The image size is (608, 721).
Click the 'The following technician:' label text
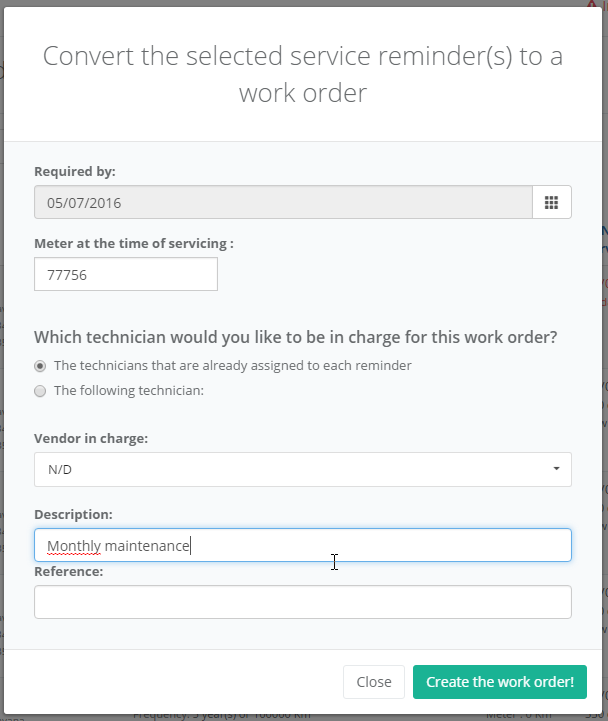pos(129,390)
